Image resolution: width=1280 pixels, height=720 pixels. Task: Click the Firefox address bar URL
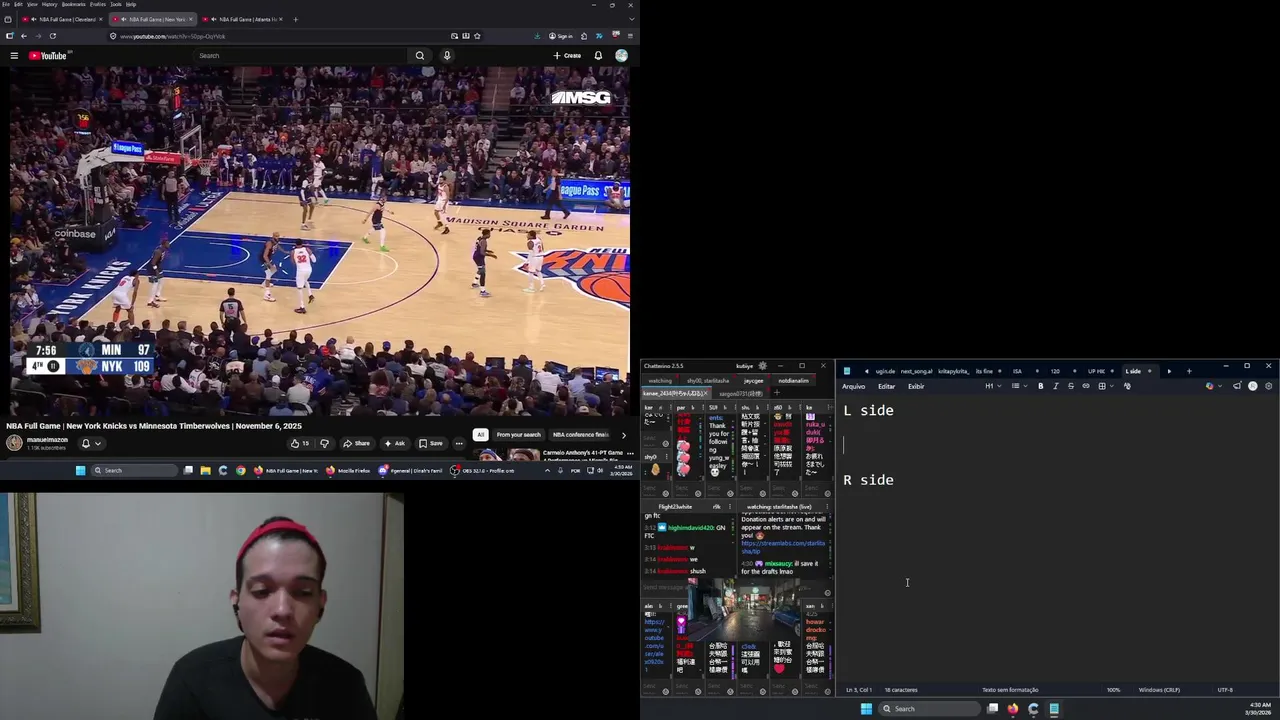[172, 36]
